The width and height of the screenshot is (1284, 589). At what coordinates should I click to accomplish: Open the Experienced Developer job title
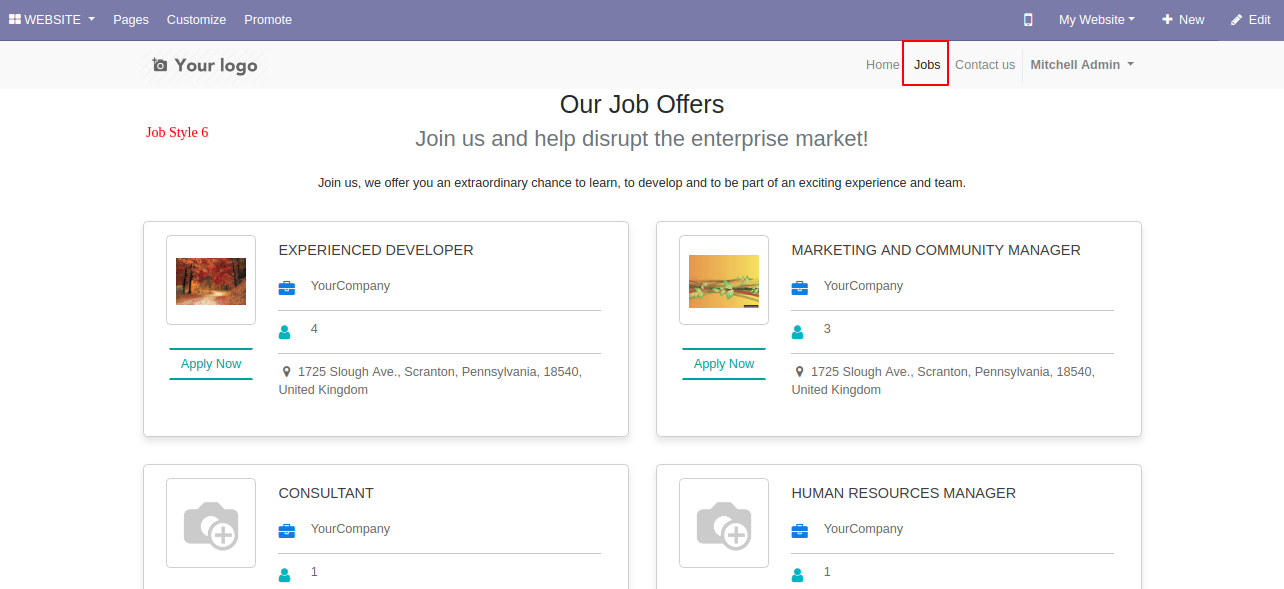(376, 250)
